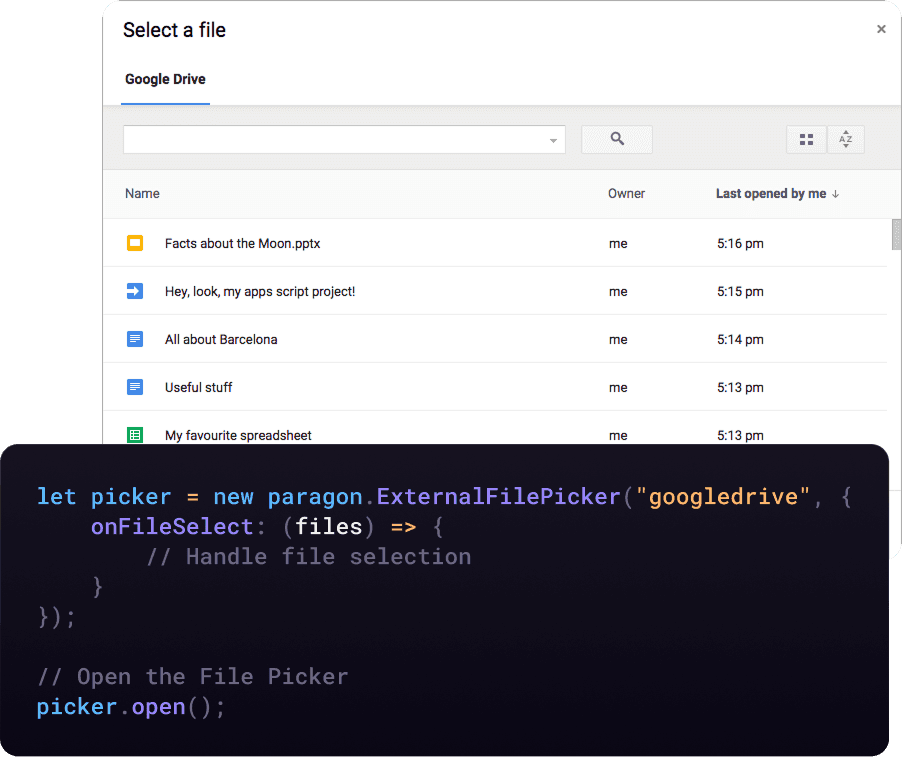Sort files by Name column

point(142,194)
